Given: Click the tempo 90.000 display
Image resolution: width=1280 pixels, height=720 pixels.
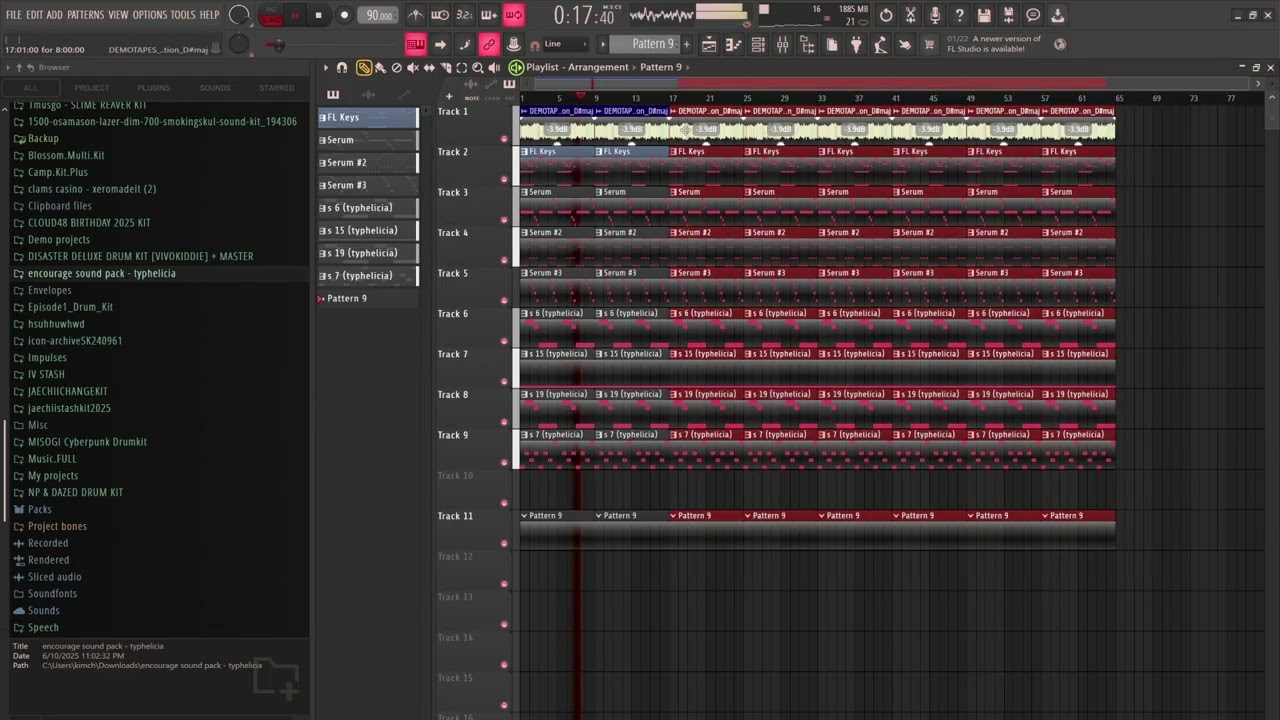Looking at the screenshot, I should 378,15.
